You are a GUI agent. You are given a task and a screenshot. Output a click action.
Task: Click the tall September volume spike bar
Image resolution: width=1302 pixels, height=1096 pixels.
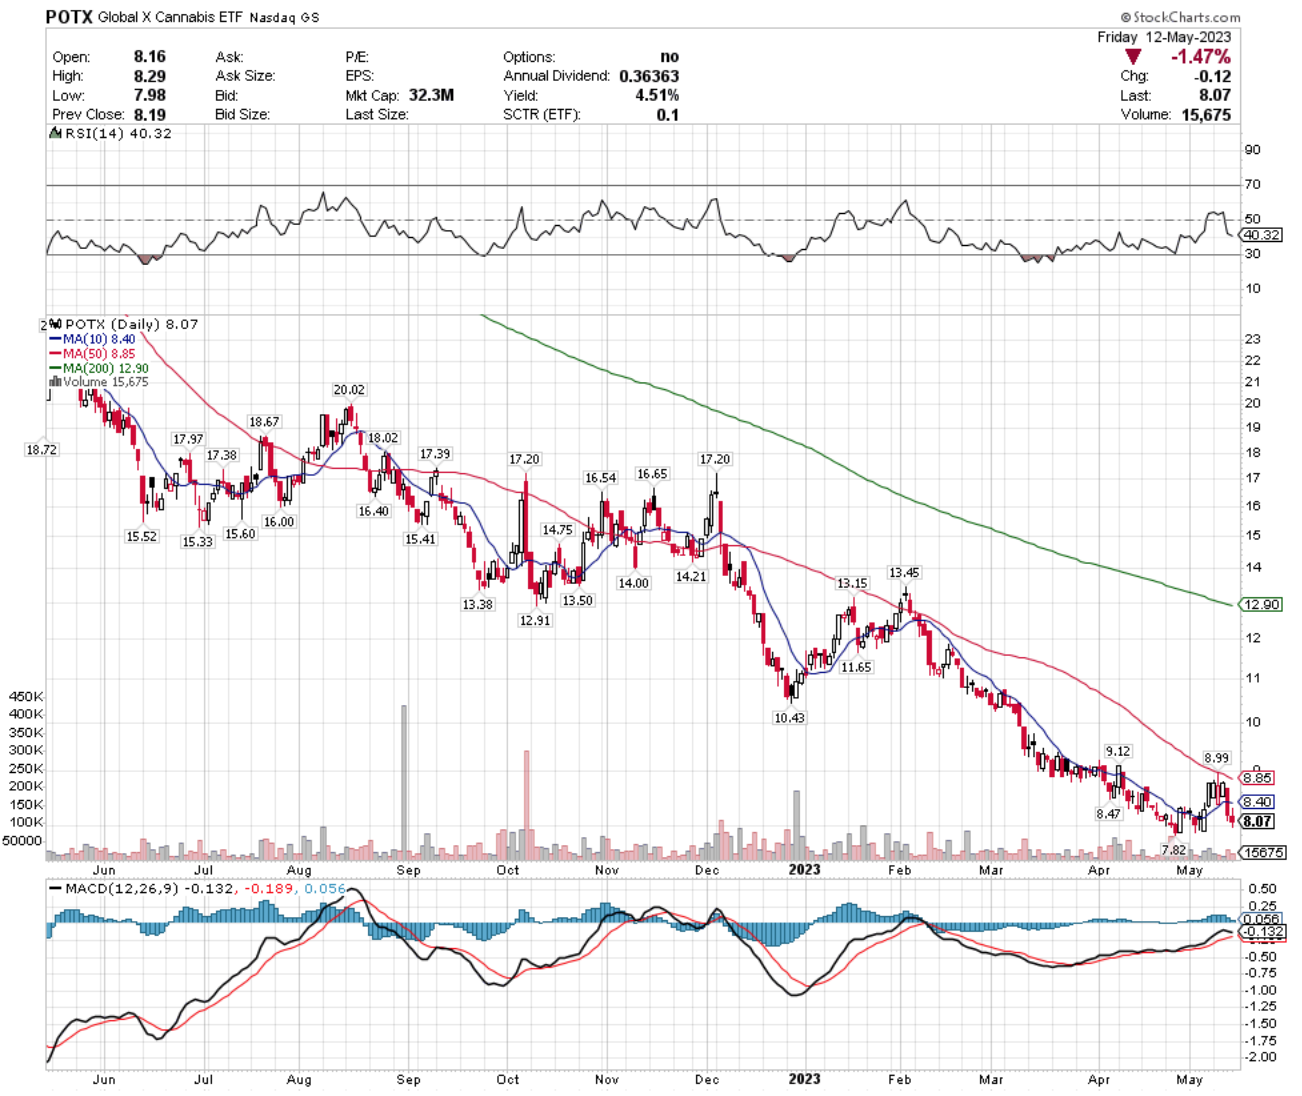(404, 782)
